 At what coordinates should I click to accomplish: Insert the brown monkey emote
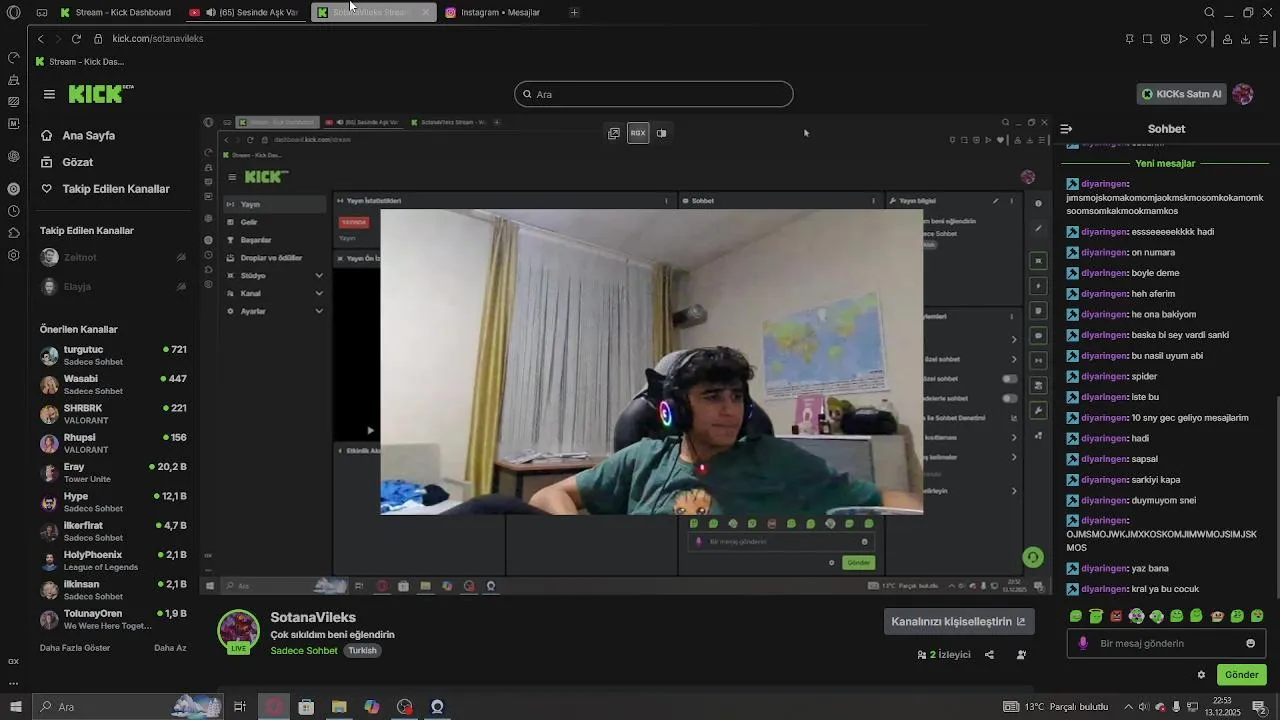(x=1217, y=616)
